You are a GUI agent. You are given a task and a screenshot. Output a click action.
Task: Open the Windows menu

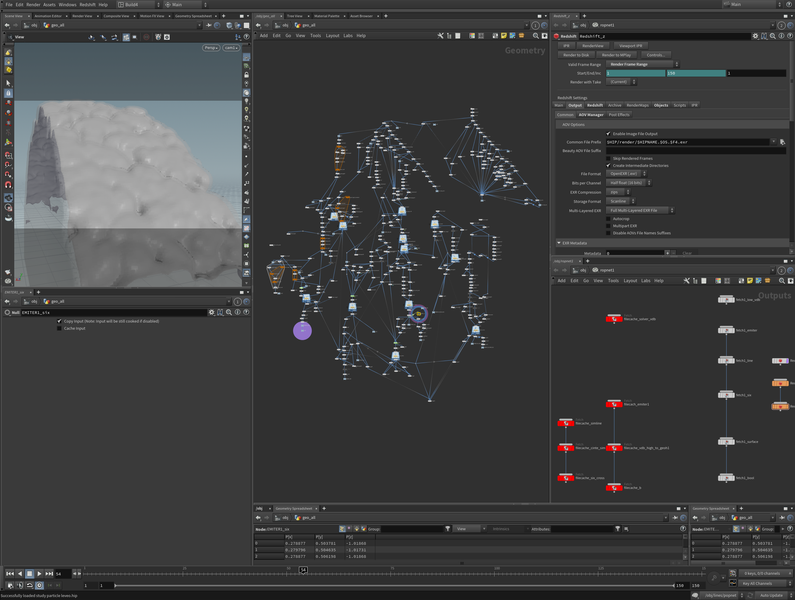click(x=67, y=5)
